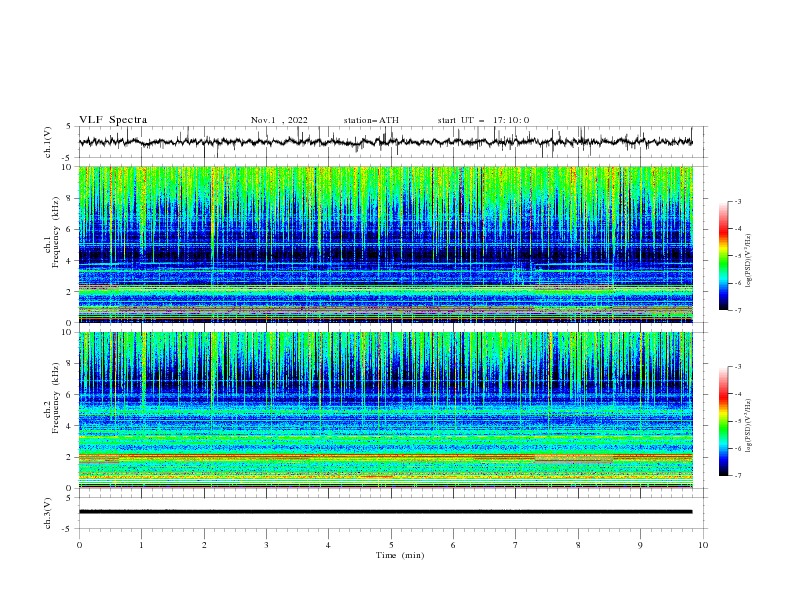Image resolution: width=792 pixels, height=612 pixels.
Task: Click the "9" tick on Time axis
Action: (x=640, y=545)
